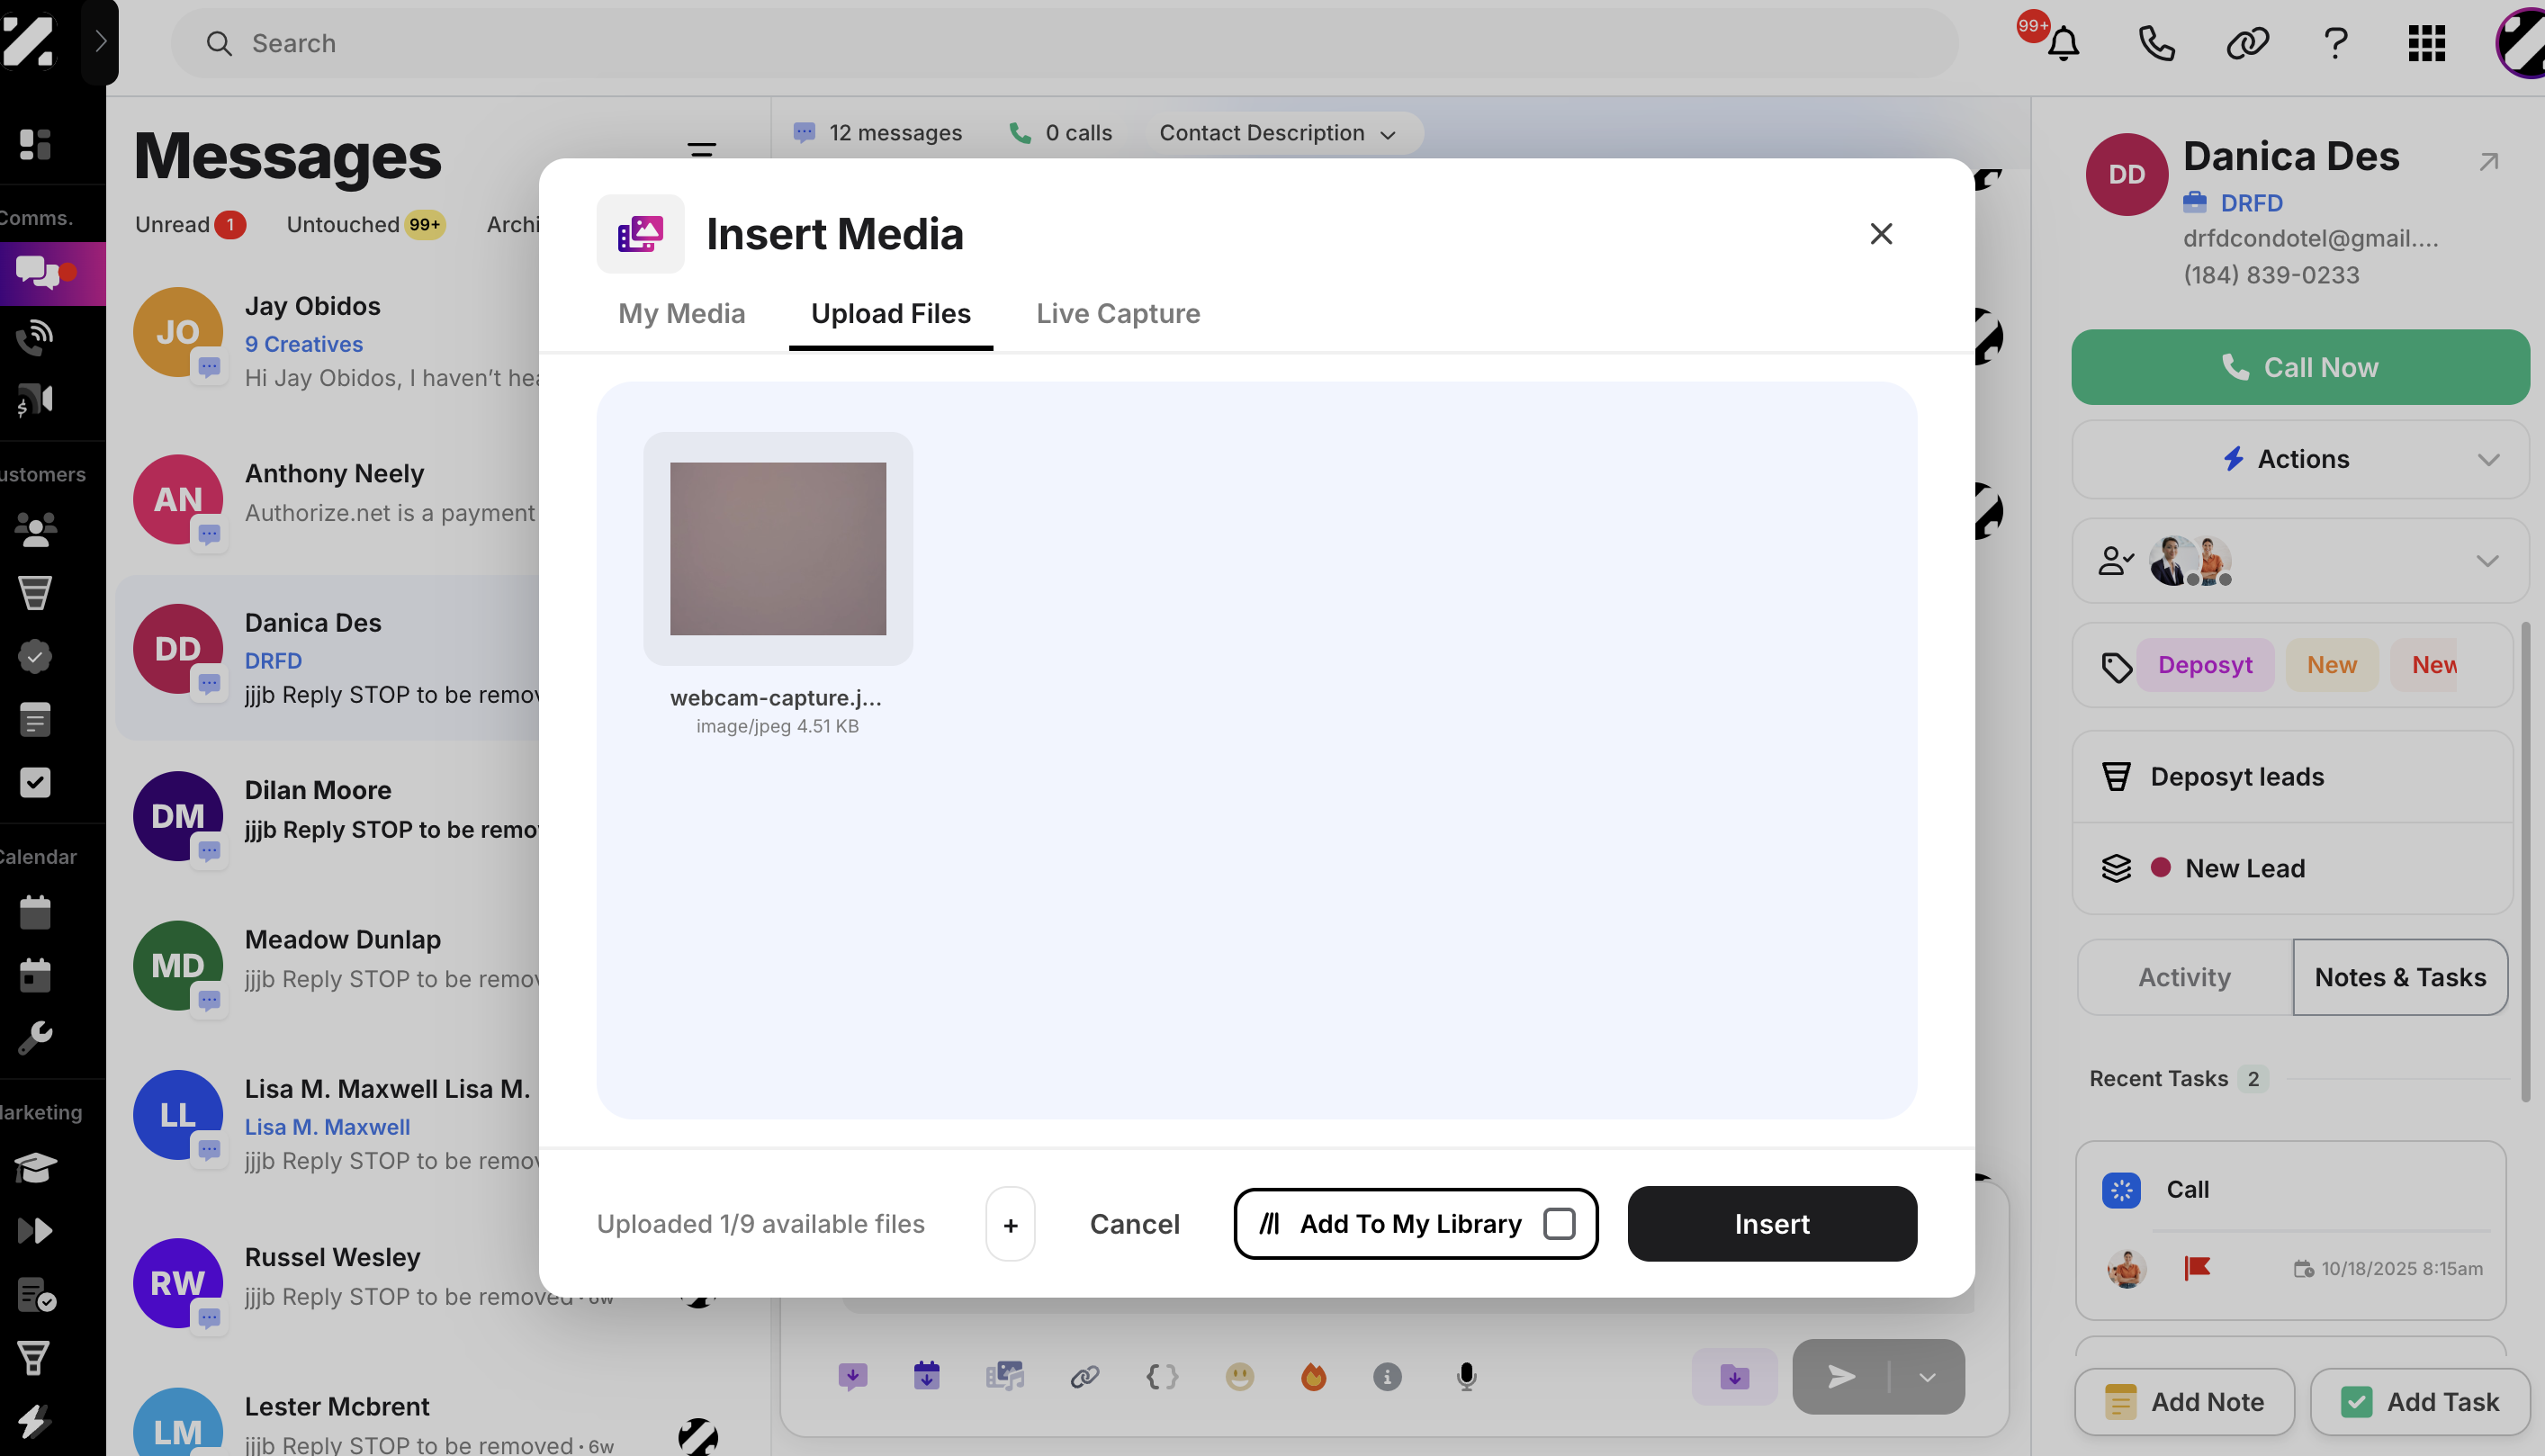Click the curly braces variables icon
Image resolution: width=2545 pixels, height=1456 pixels.
tap(1161, 1377)
